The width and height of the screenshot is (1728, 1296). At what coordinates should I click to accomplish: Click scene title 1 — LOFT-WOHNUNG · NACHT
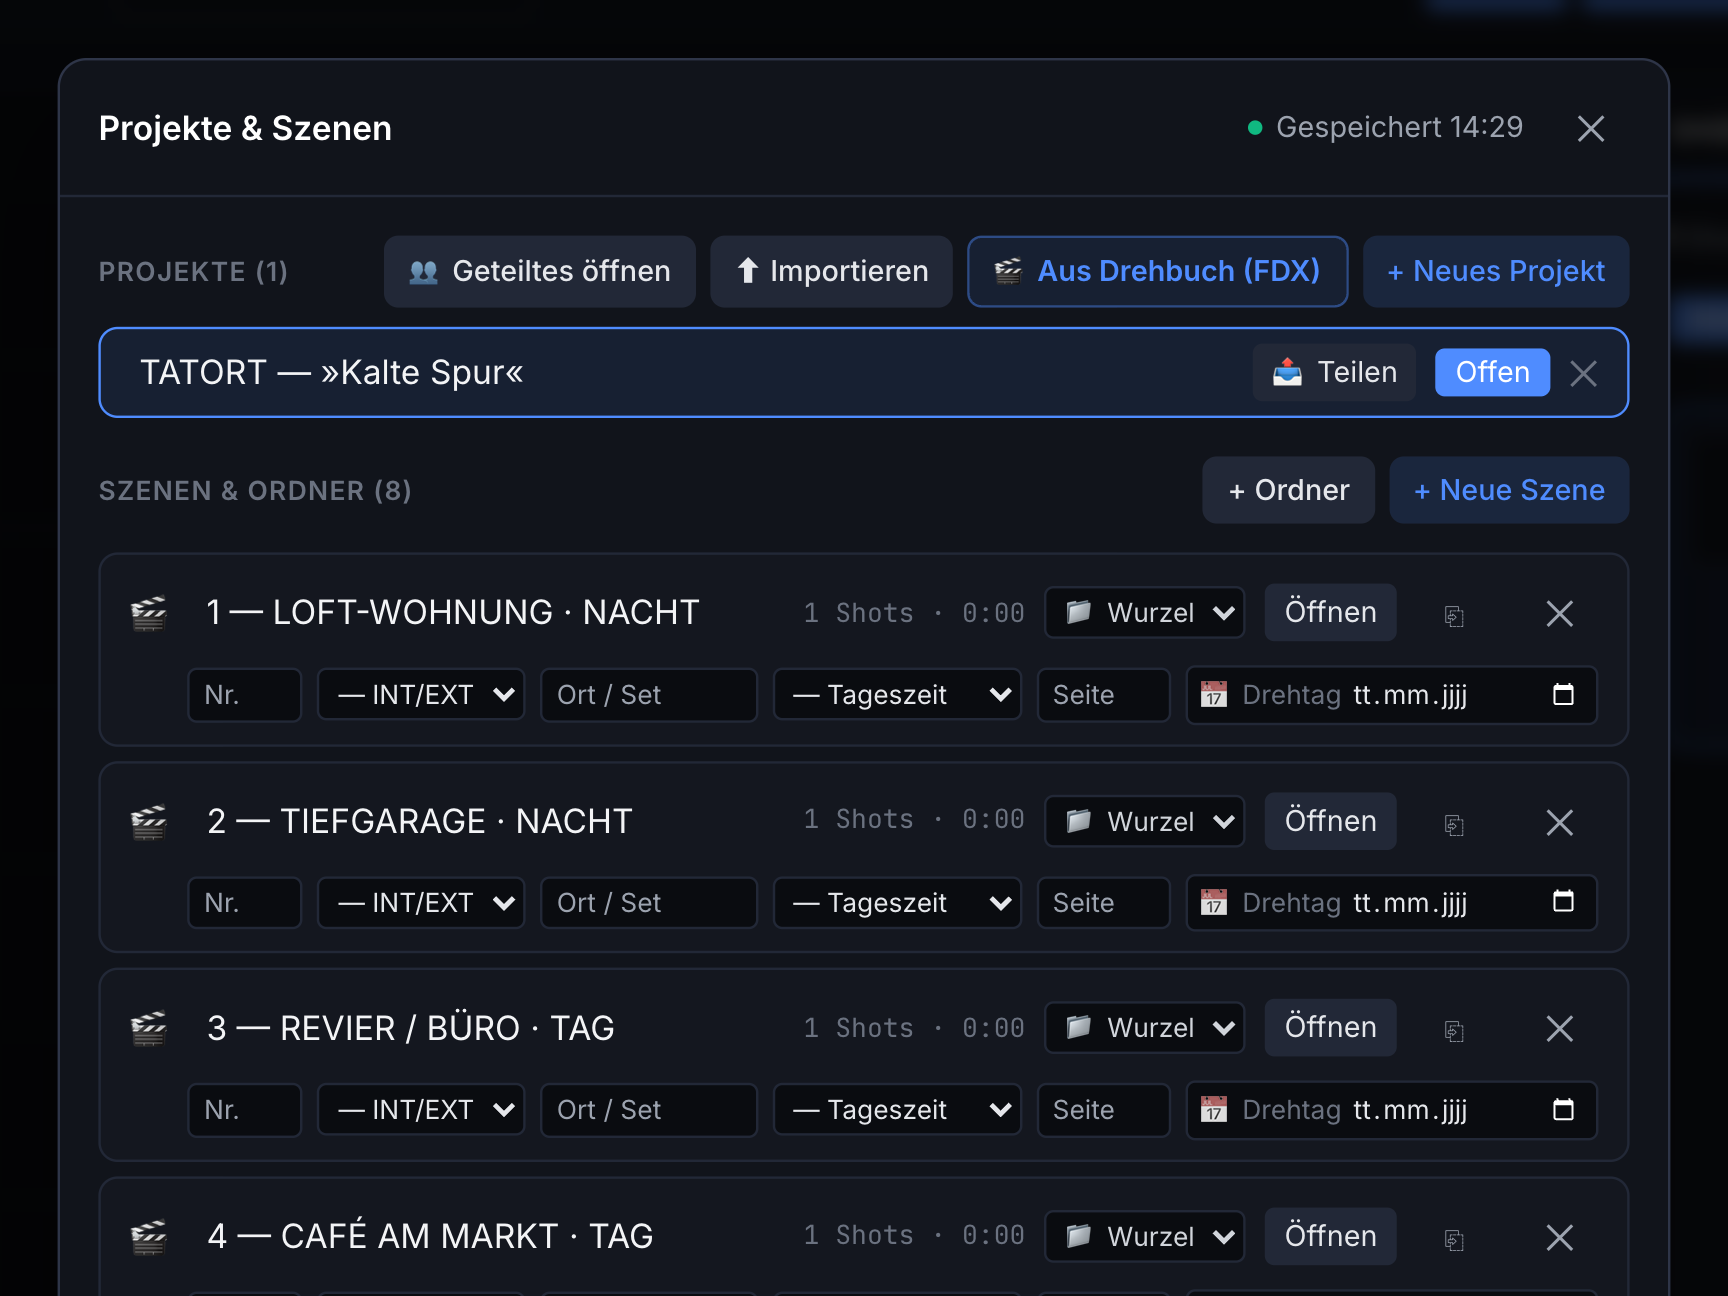pos(452,612)
